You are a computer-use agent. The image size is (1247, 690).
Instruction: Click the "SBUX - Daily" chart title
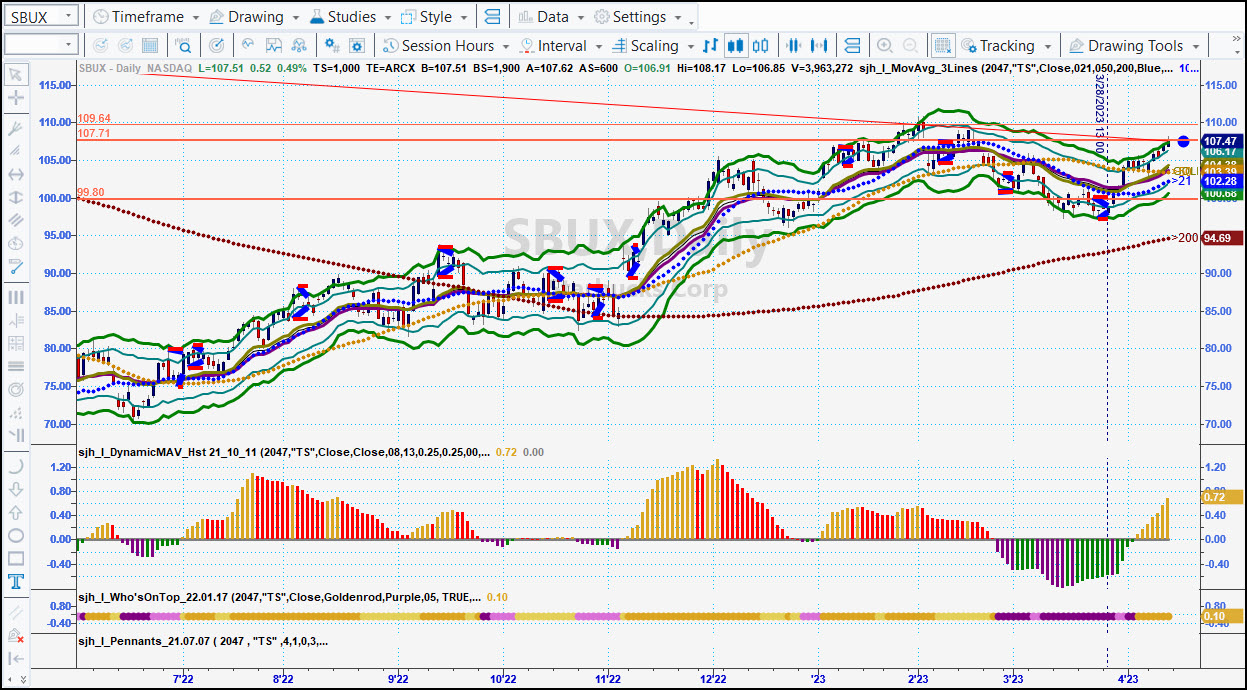pyautogui.click(x=109, y=68)
